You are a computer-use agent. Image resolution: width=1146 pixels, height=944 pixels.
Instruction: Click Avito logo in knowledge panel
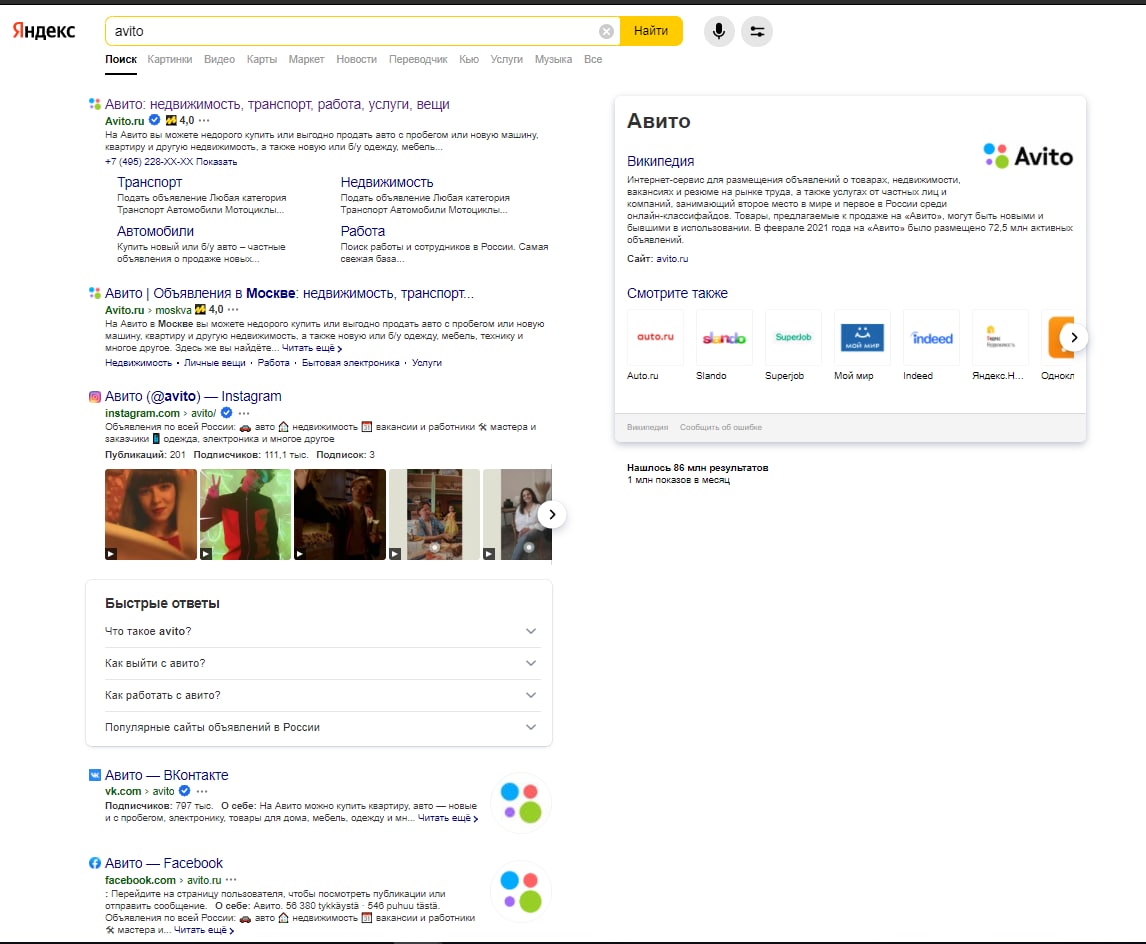(x=1028, y=156)
